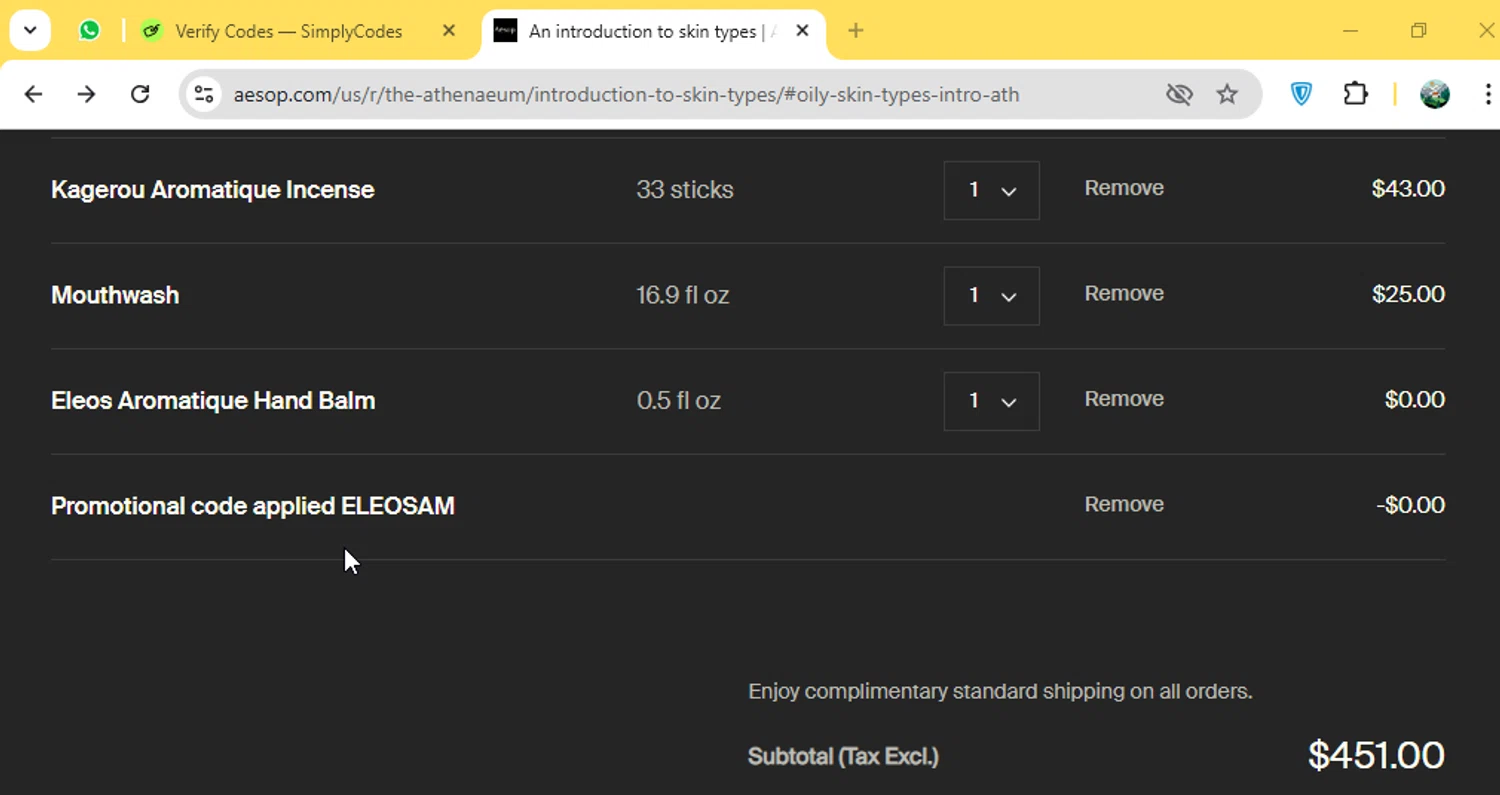Reload the current page
This screenshot has width=1500, height=795.
[140, 94]
